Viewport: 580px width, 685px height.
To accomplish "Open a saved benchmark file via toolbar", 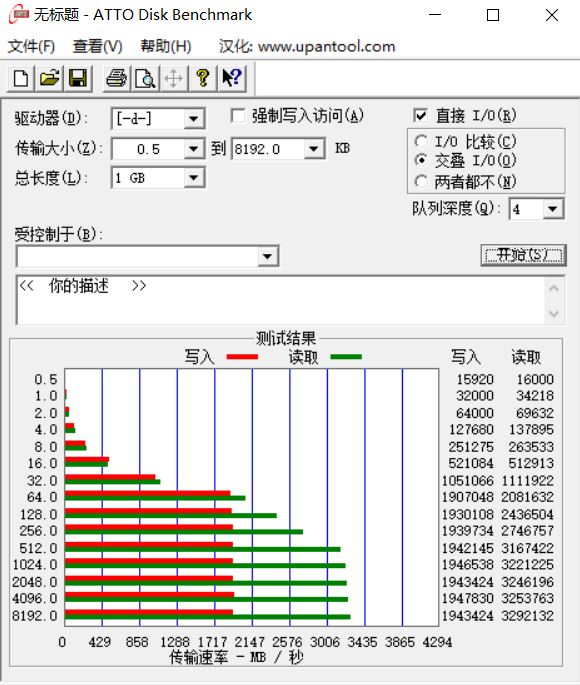I will click(x=49, y=79).
